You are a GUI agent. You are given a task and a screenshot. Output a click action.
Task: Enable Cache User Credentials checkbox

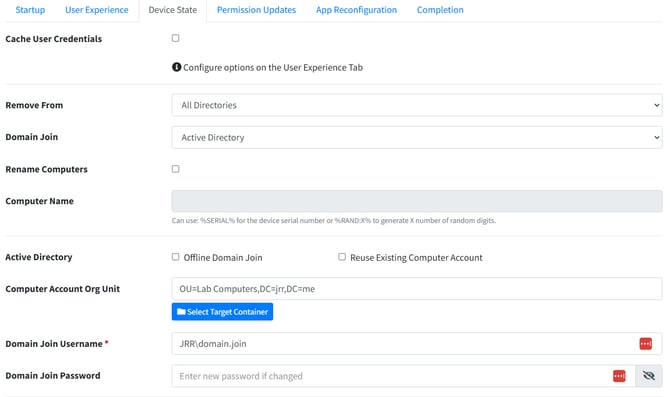[176, 38]
